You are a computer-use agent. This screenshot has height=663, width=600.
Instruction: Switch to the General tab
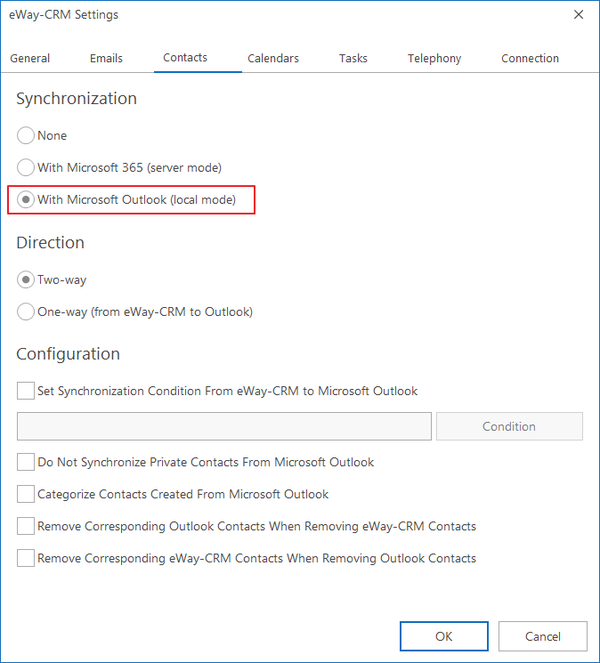click(30, 58)
